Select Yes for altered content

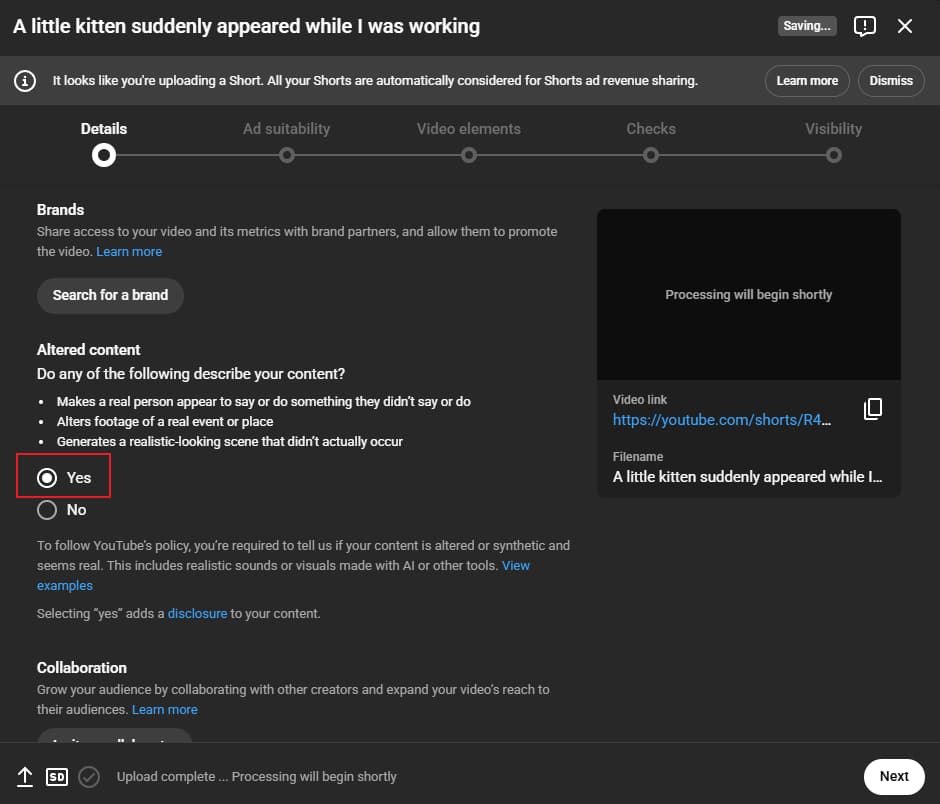coord(47,478)
